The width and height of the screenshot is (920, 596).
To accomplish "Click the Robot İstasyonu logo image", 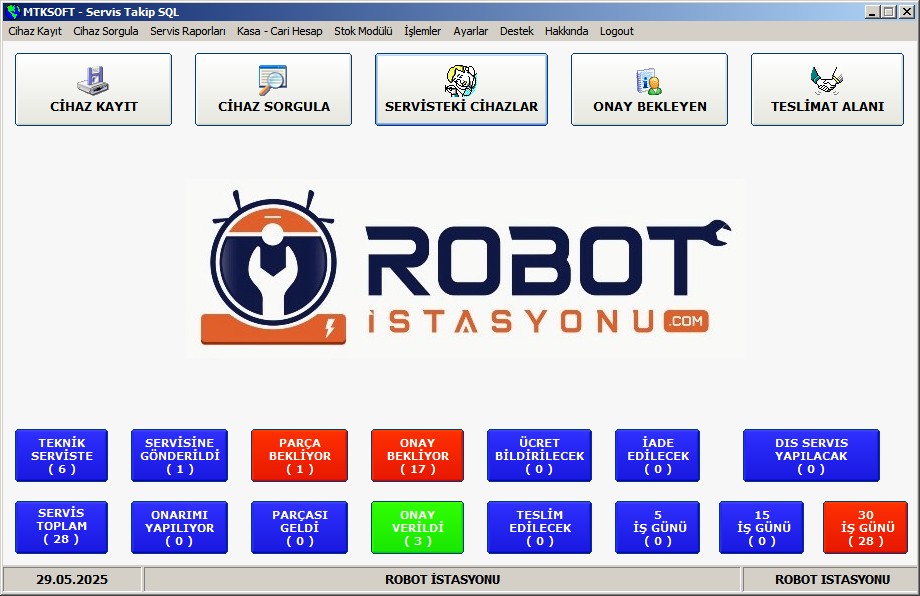I will [466, 268].
